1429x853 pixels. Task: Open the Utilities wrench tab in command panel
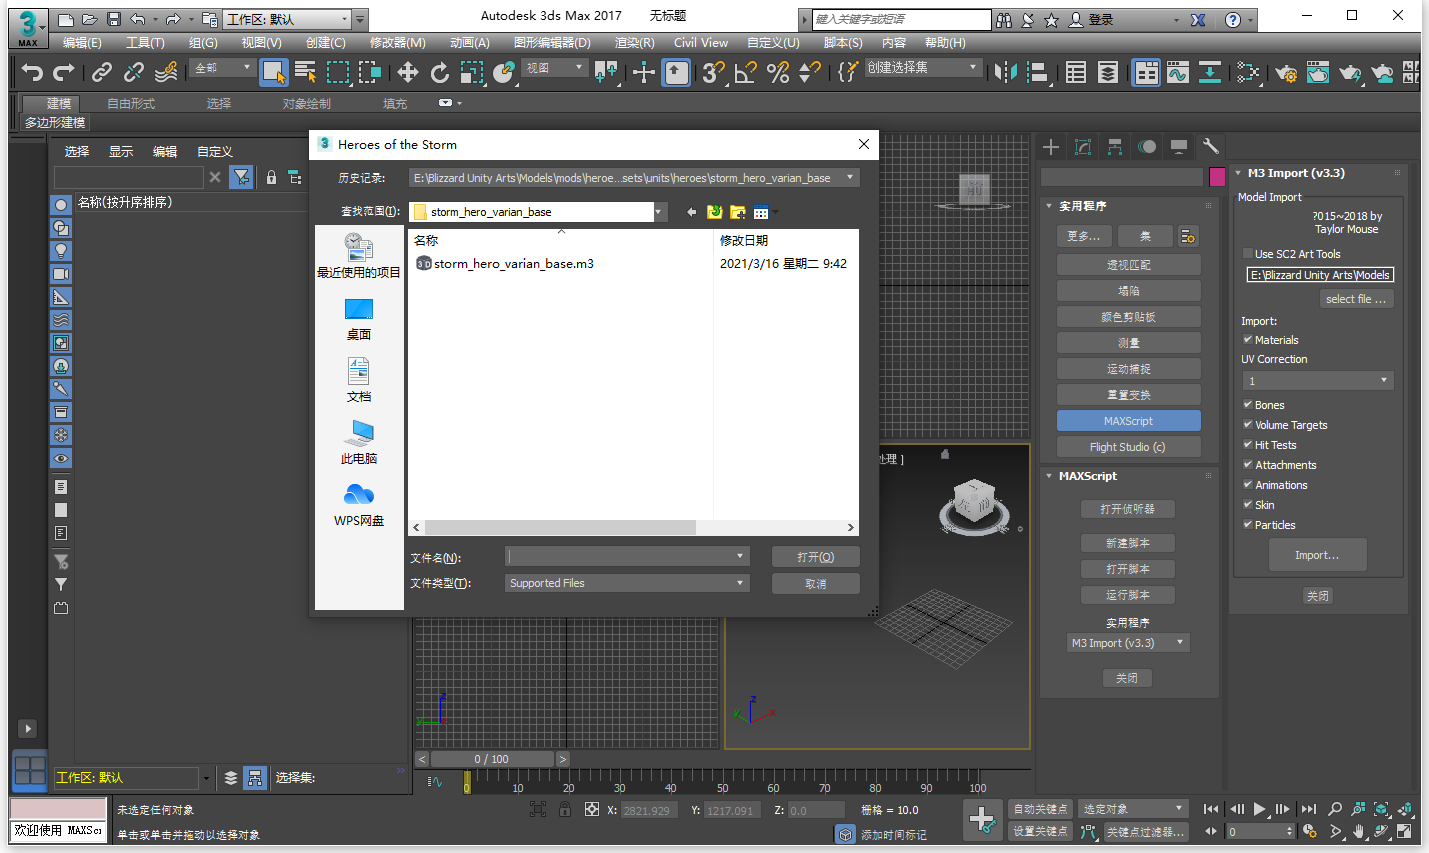(1210, 147)
